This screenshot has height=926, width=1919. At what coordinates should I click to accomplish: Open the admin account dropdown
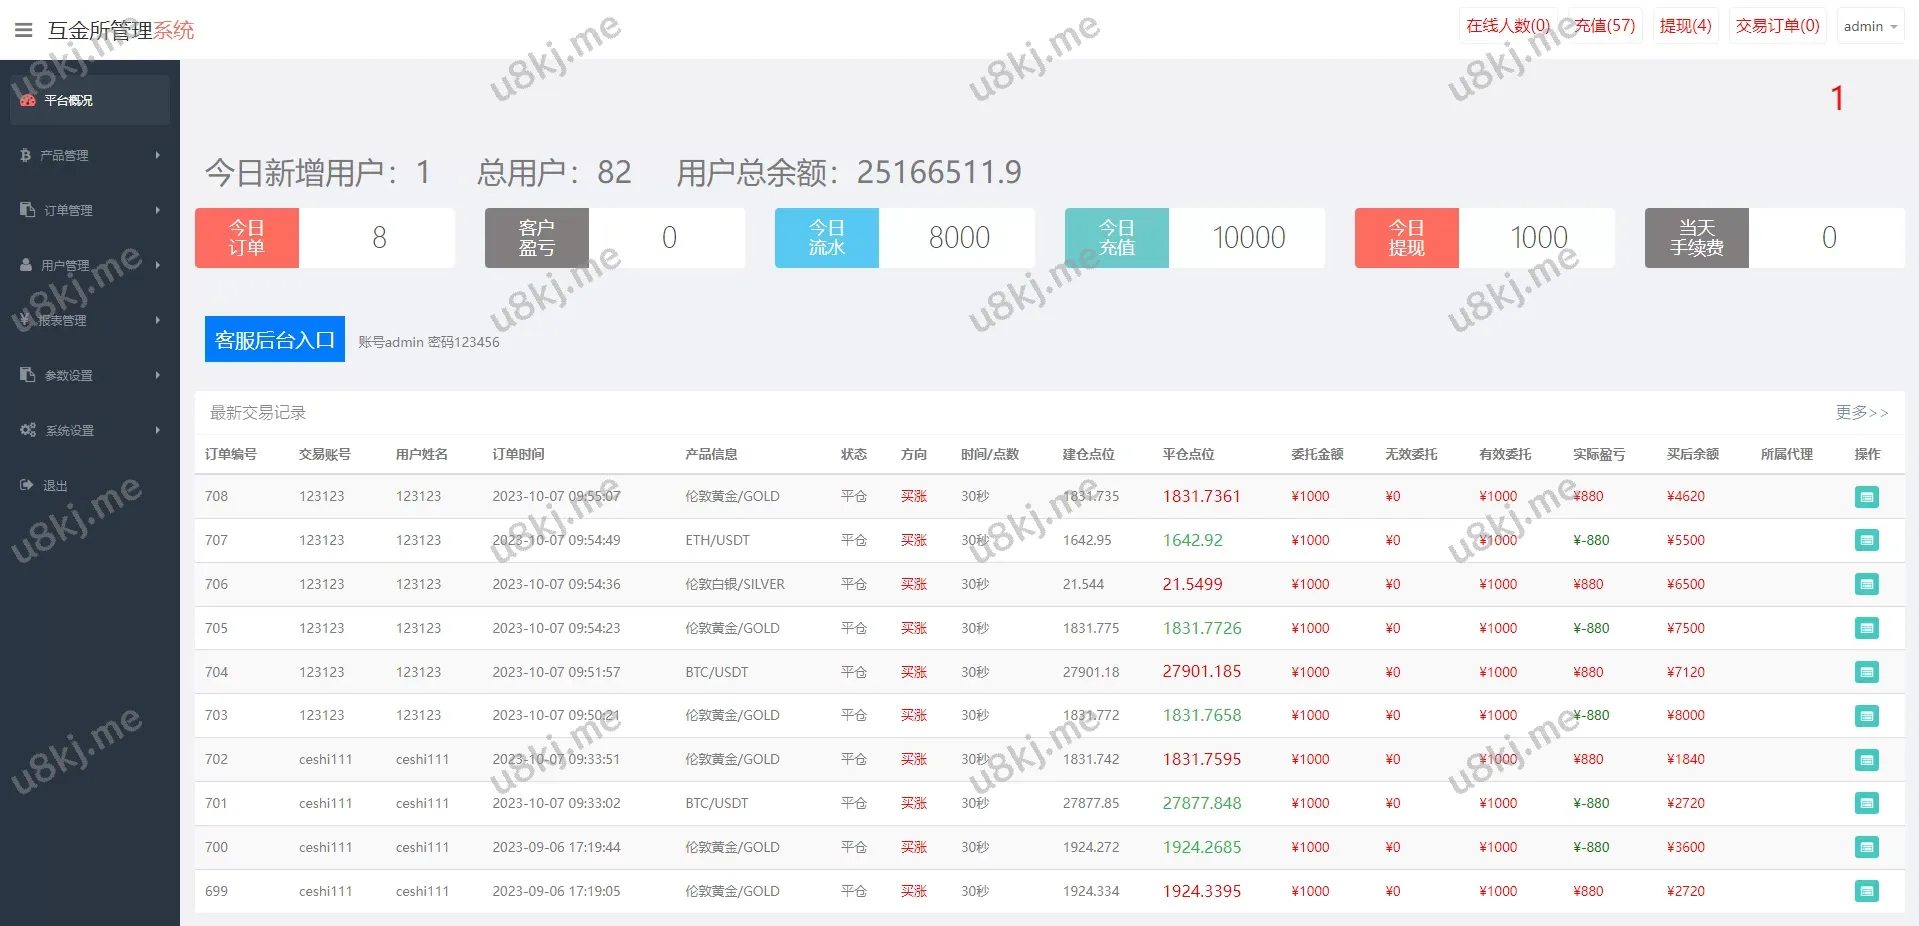1870,27
